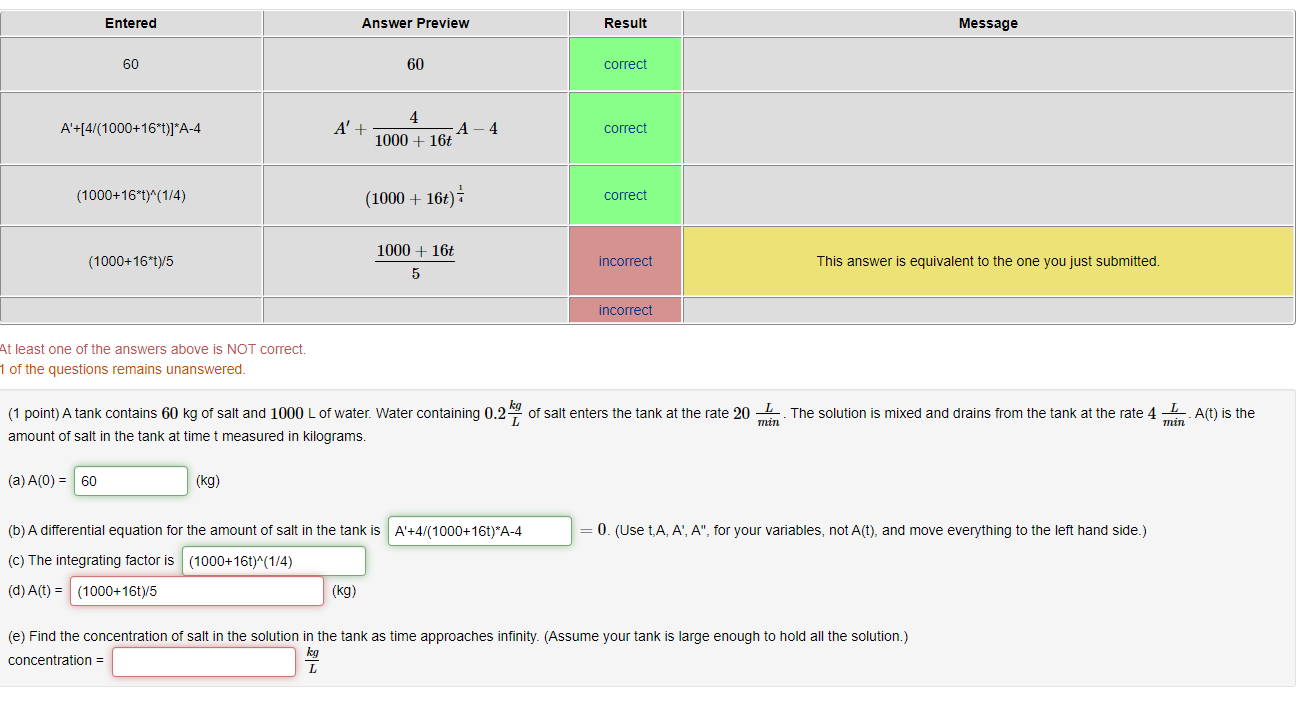Screen dimensions: 1309x702
Task: Click the 'Message' column header
Action: [x=987, y=23]
